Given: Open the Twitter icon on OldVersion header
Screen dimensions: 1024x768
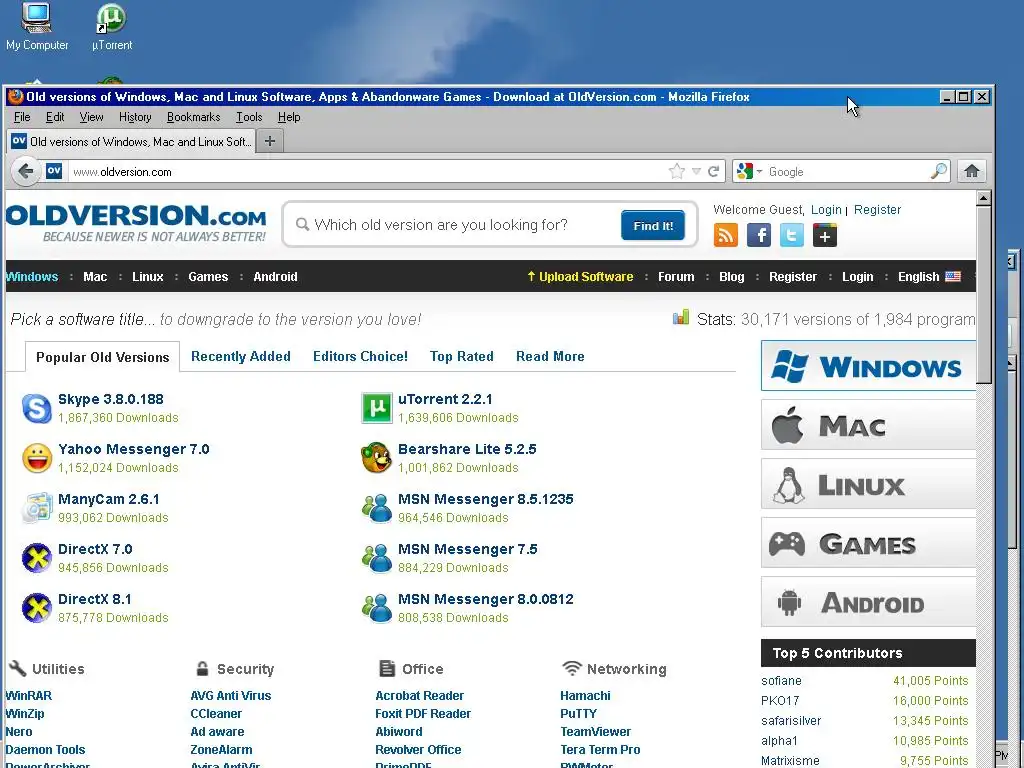Looking at the screenshot, I should point(792,235).
